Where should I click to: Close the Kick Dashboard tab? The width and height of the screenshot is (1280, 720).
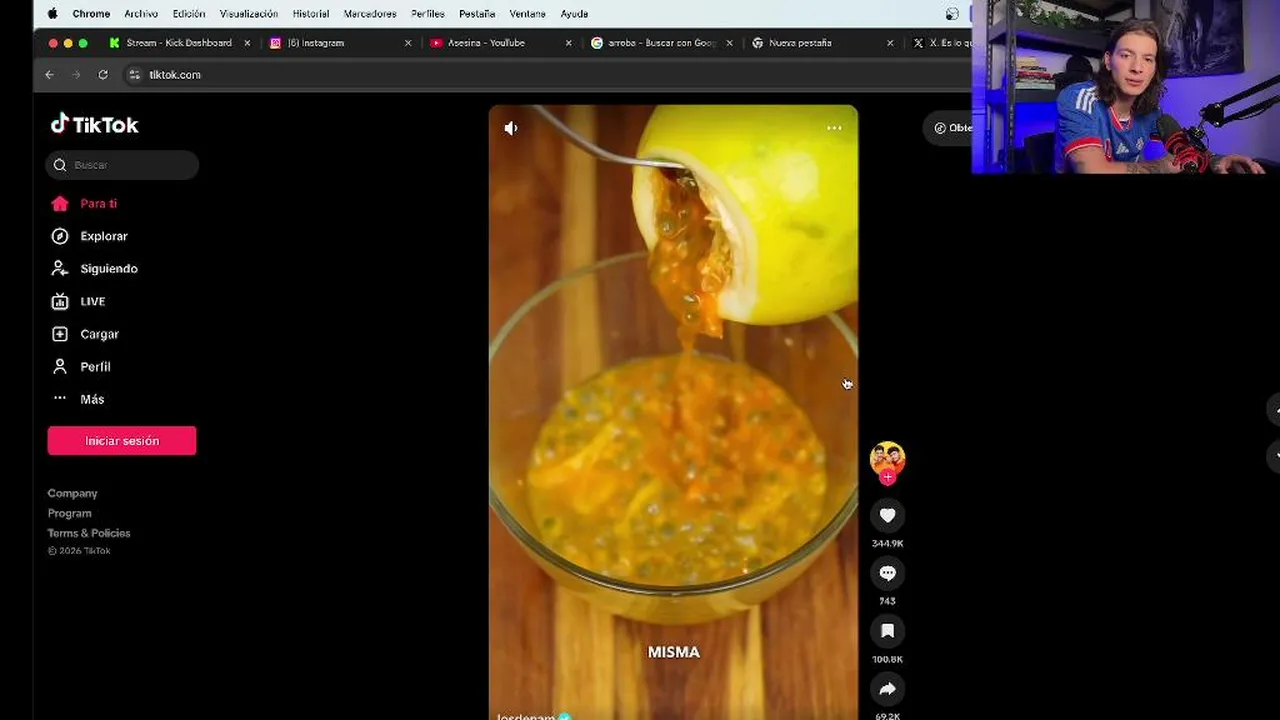coord(247,43)
